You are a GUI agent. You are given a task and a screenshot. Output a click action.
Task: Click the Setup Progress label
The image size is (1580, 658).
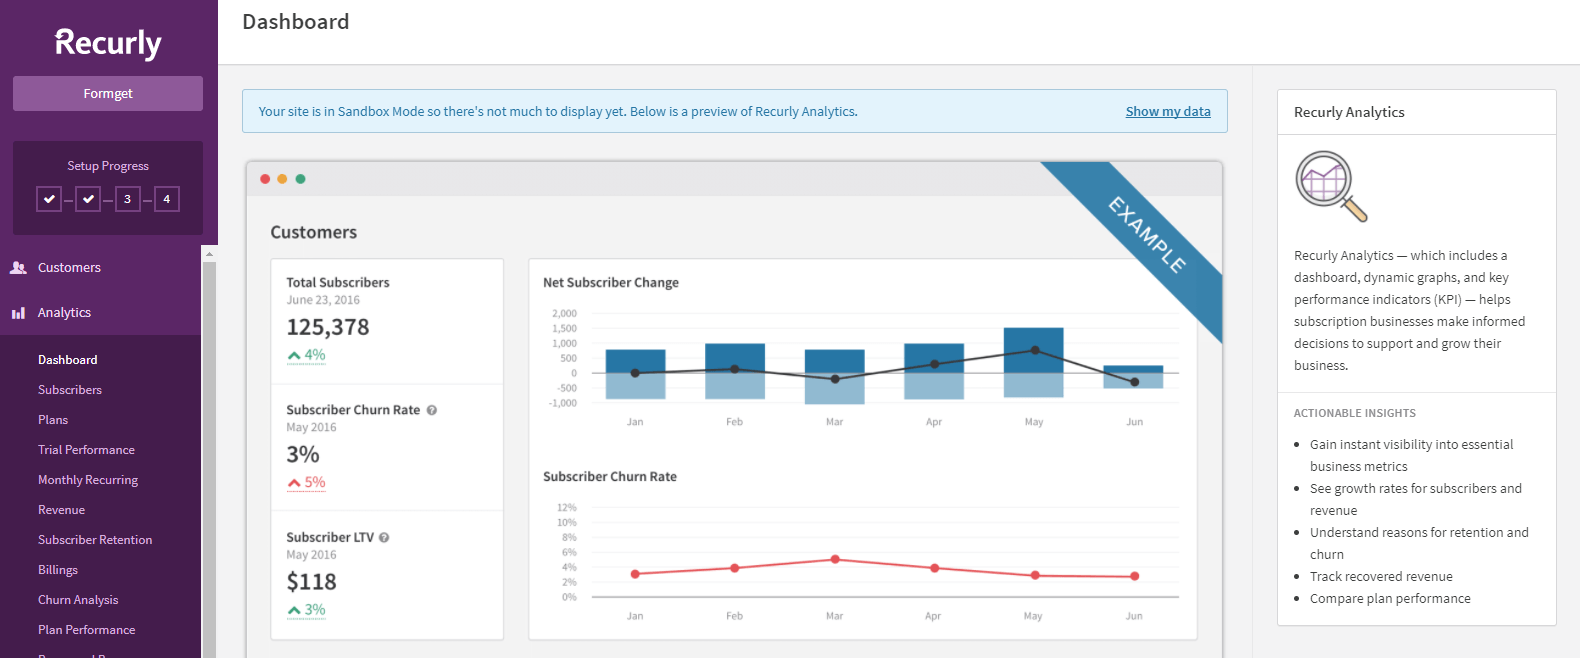[108, 166]
